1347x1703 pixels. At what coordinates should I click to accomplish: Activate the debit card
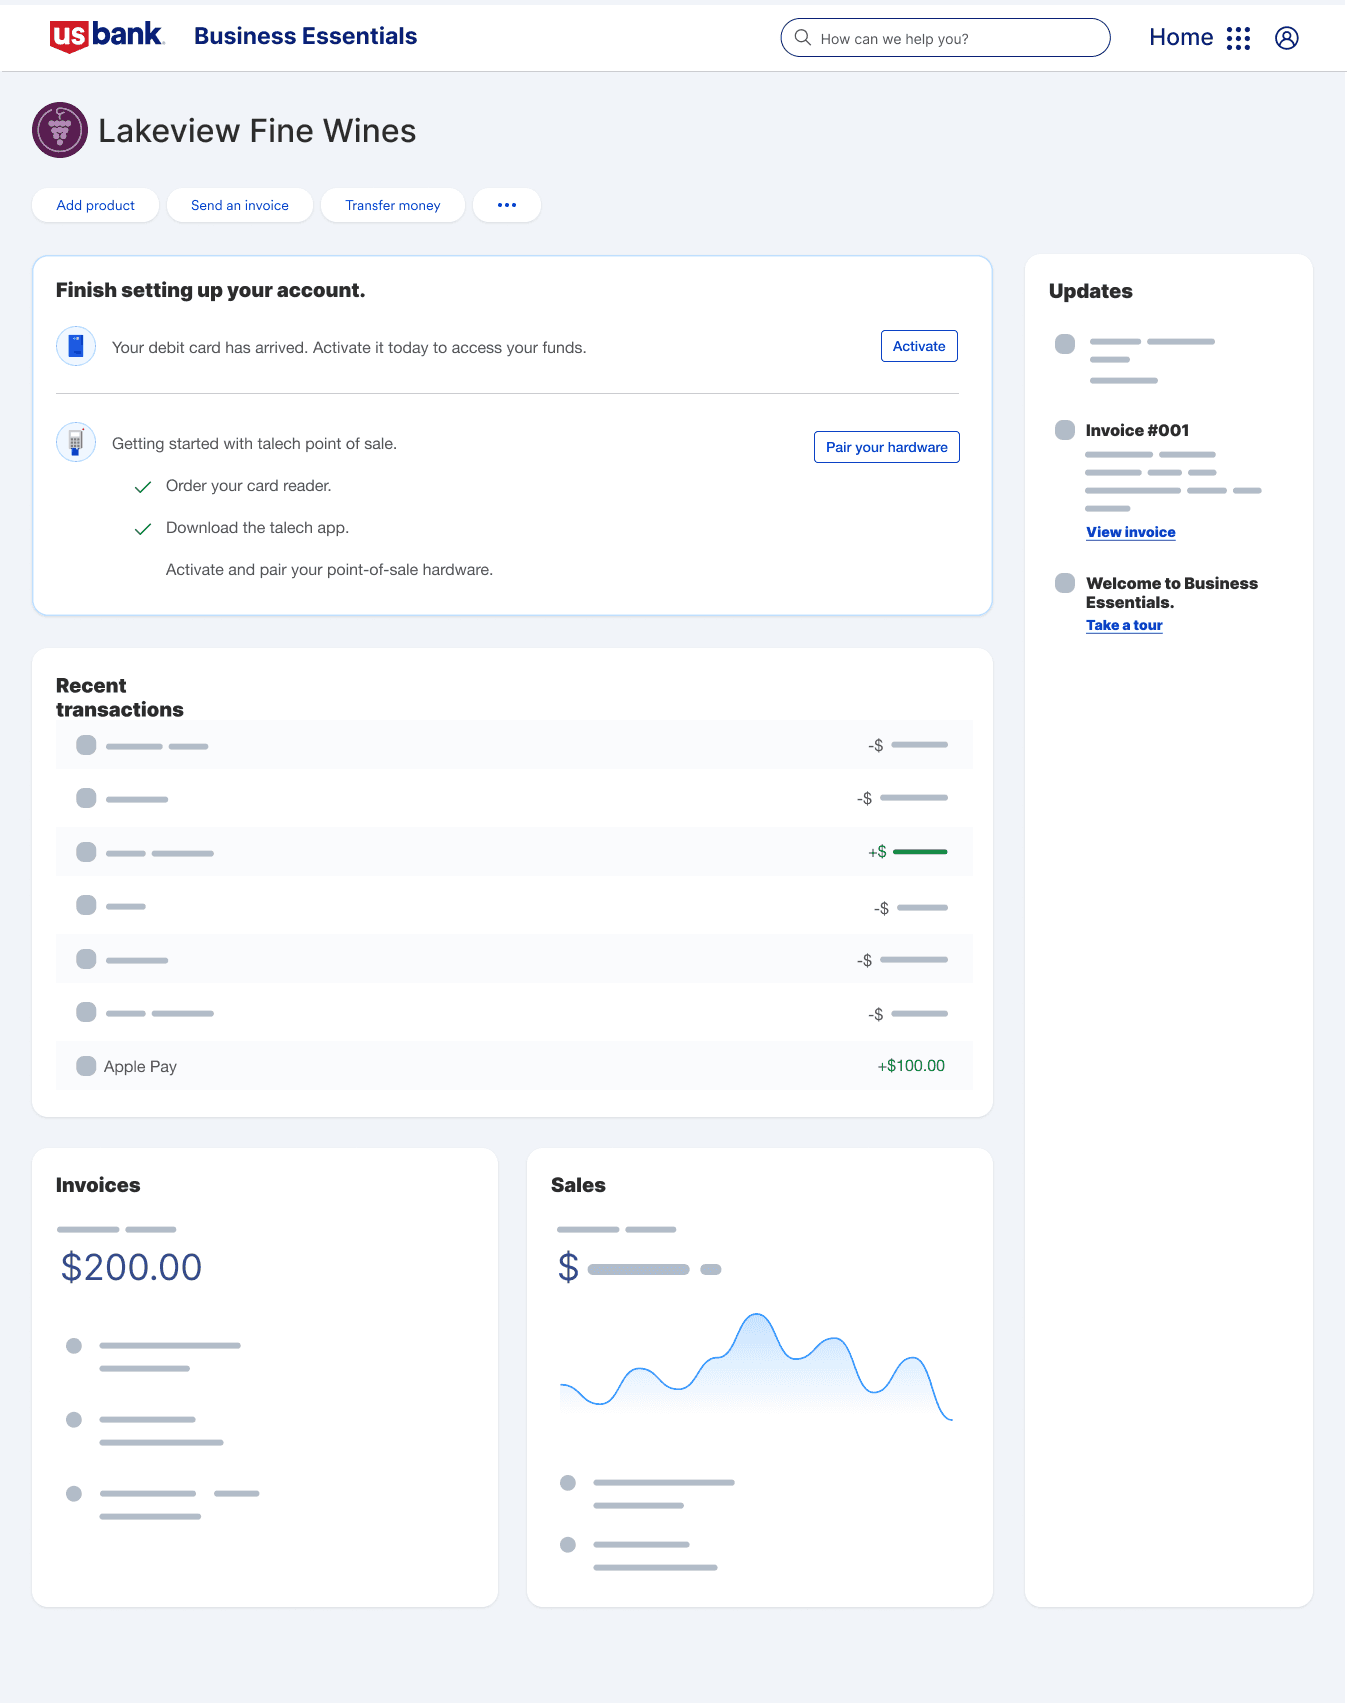(x=919, y=346)
